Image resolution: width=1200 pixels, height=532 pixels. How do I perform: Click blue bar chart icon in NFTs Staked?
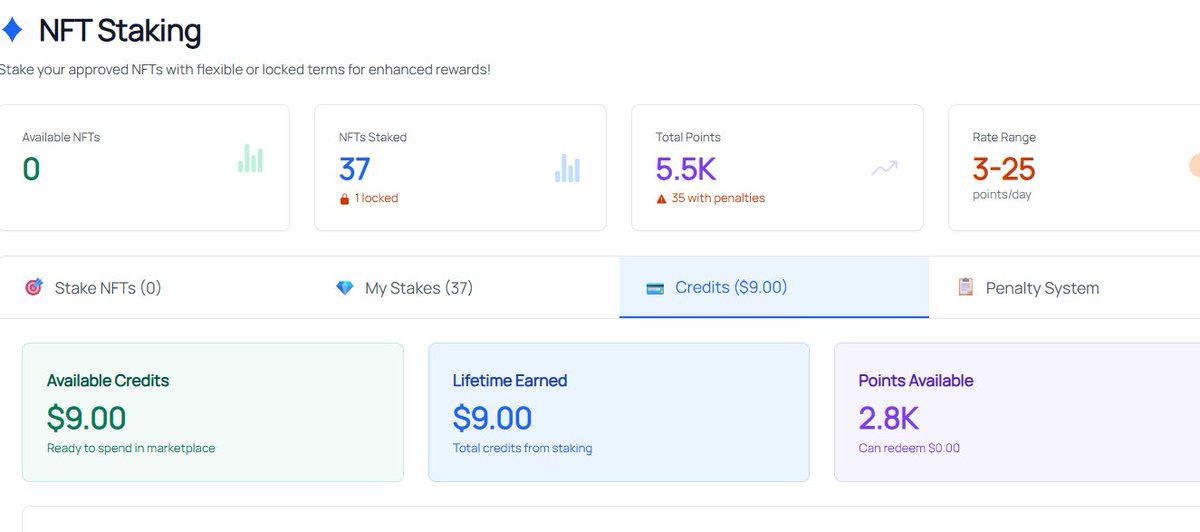point(567,168)
